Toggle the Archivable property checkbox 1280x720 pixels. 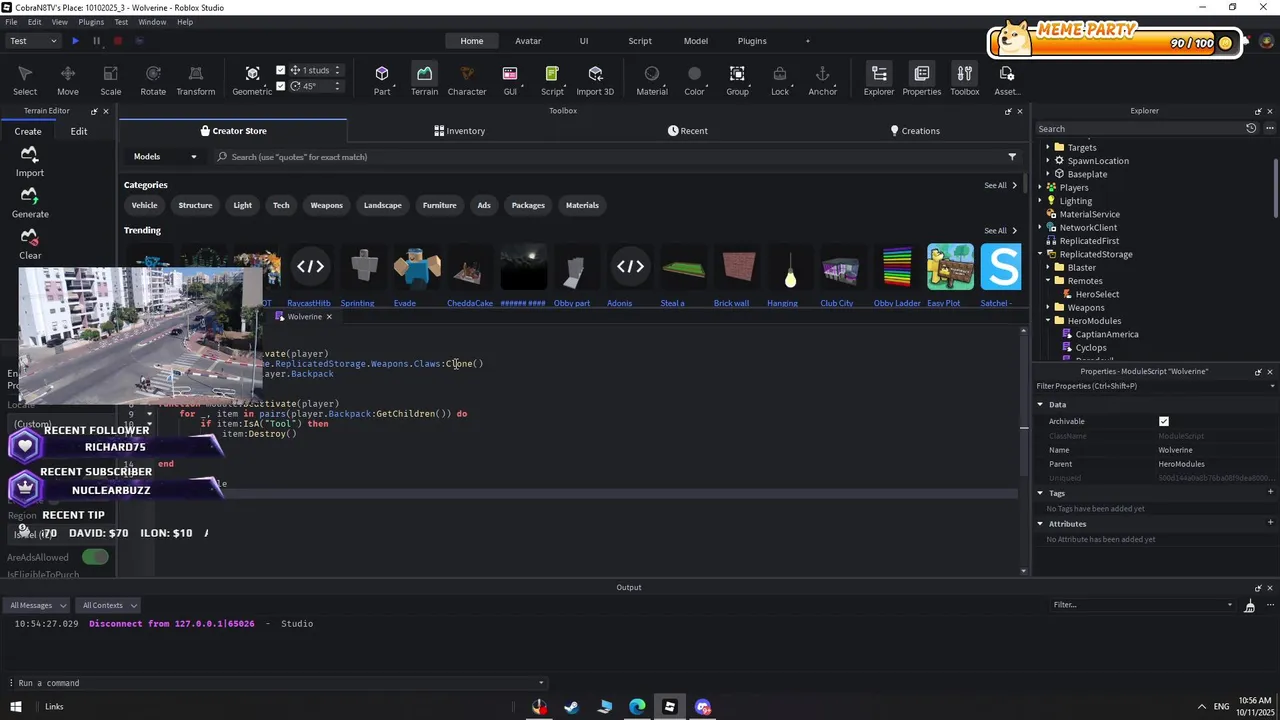[1164, 422]
